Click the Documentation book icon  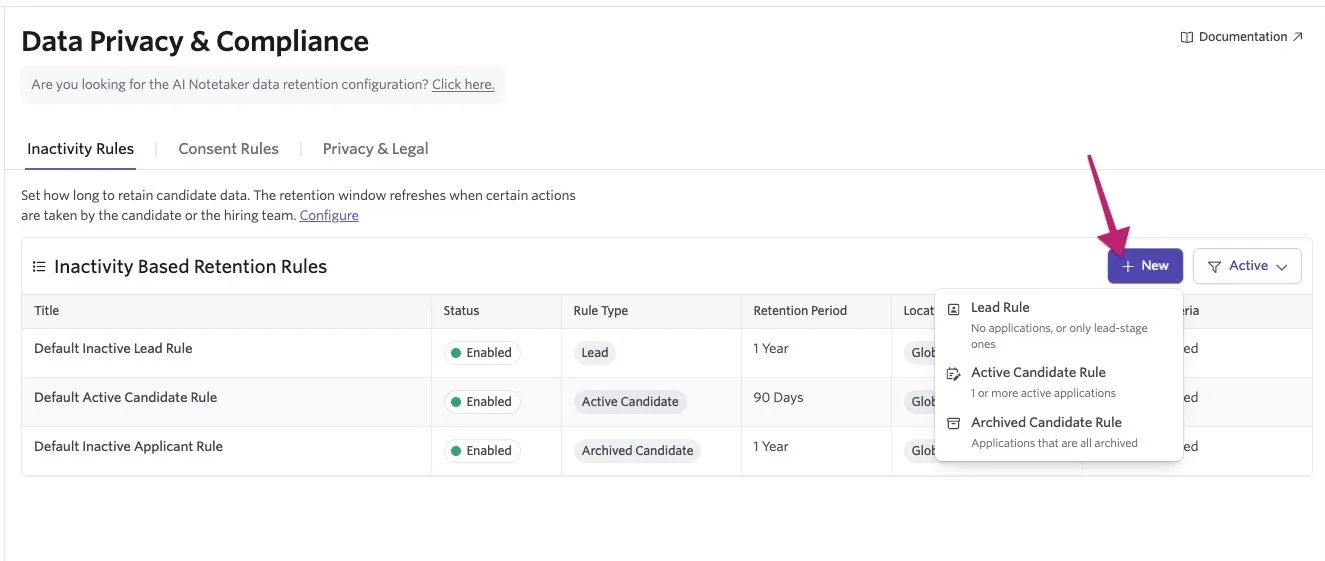click(1187, 37)
